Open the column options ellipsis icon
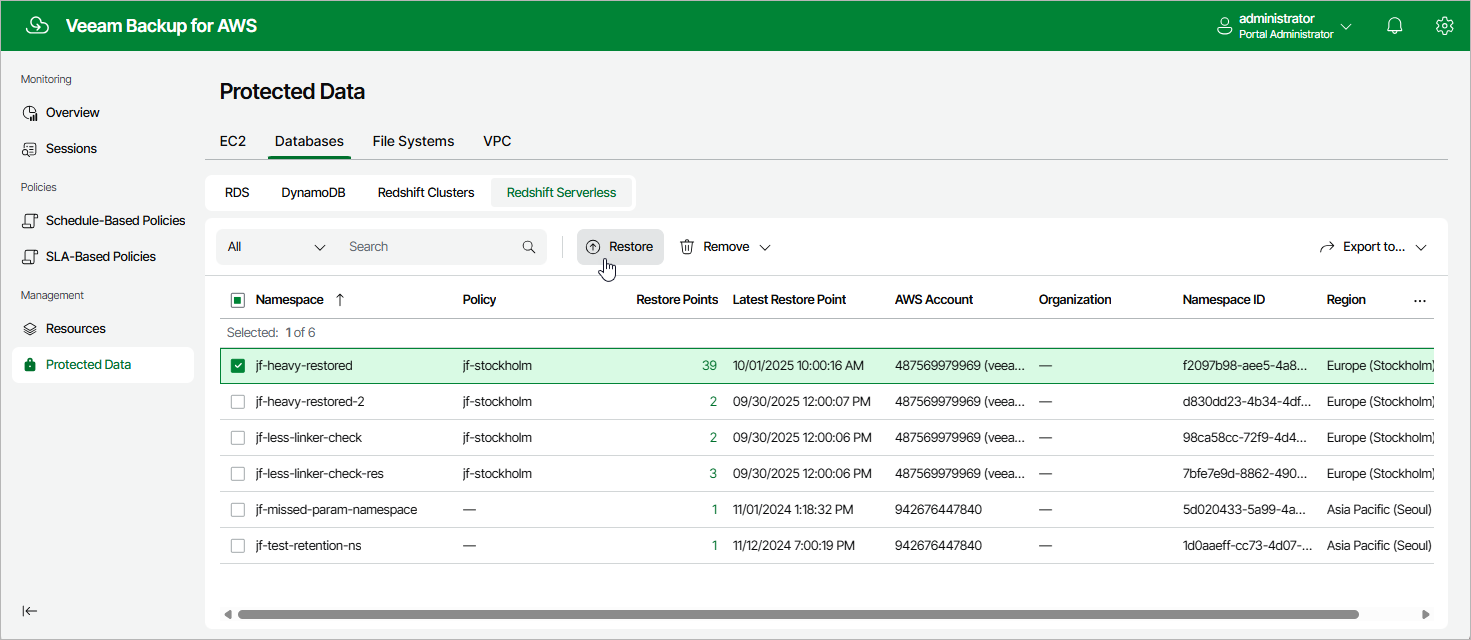 click(1420, 300)
